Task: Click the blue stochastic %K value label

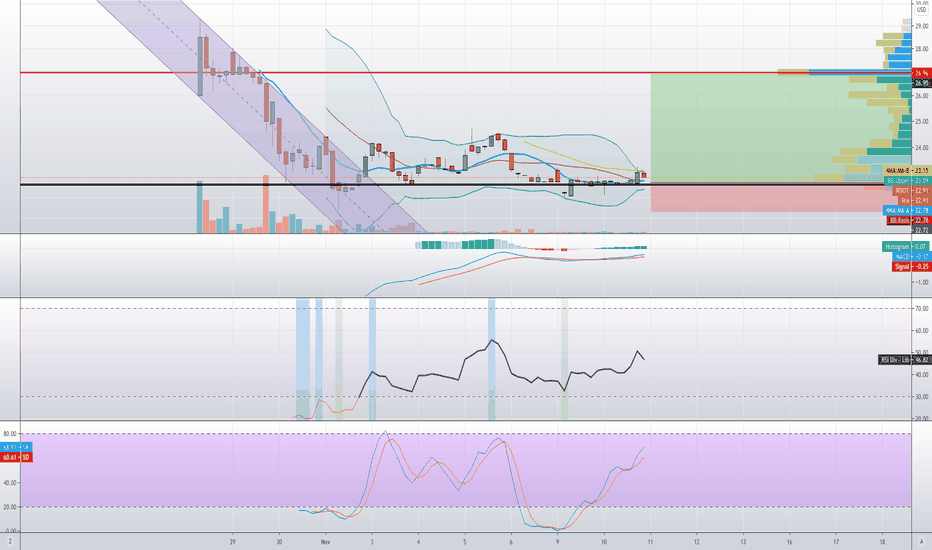Action: point(16,447)
